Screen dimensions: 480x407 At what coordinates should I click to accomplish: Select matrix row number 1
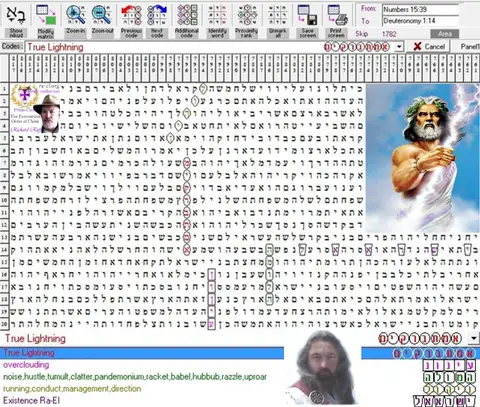click(x=4, y=89)
